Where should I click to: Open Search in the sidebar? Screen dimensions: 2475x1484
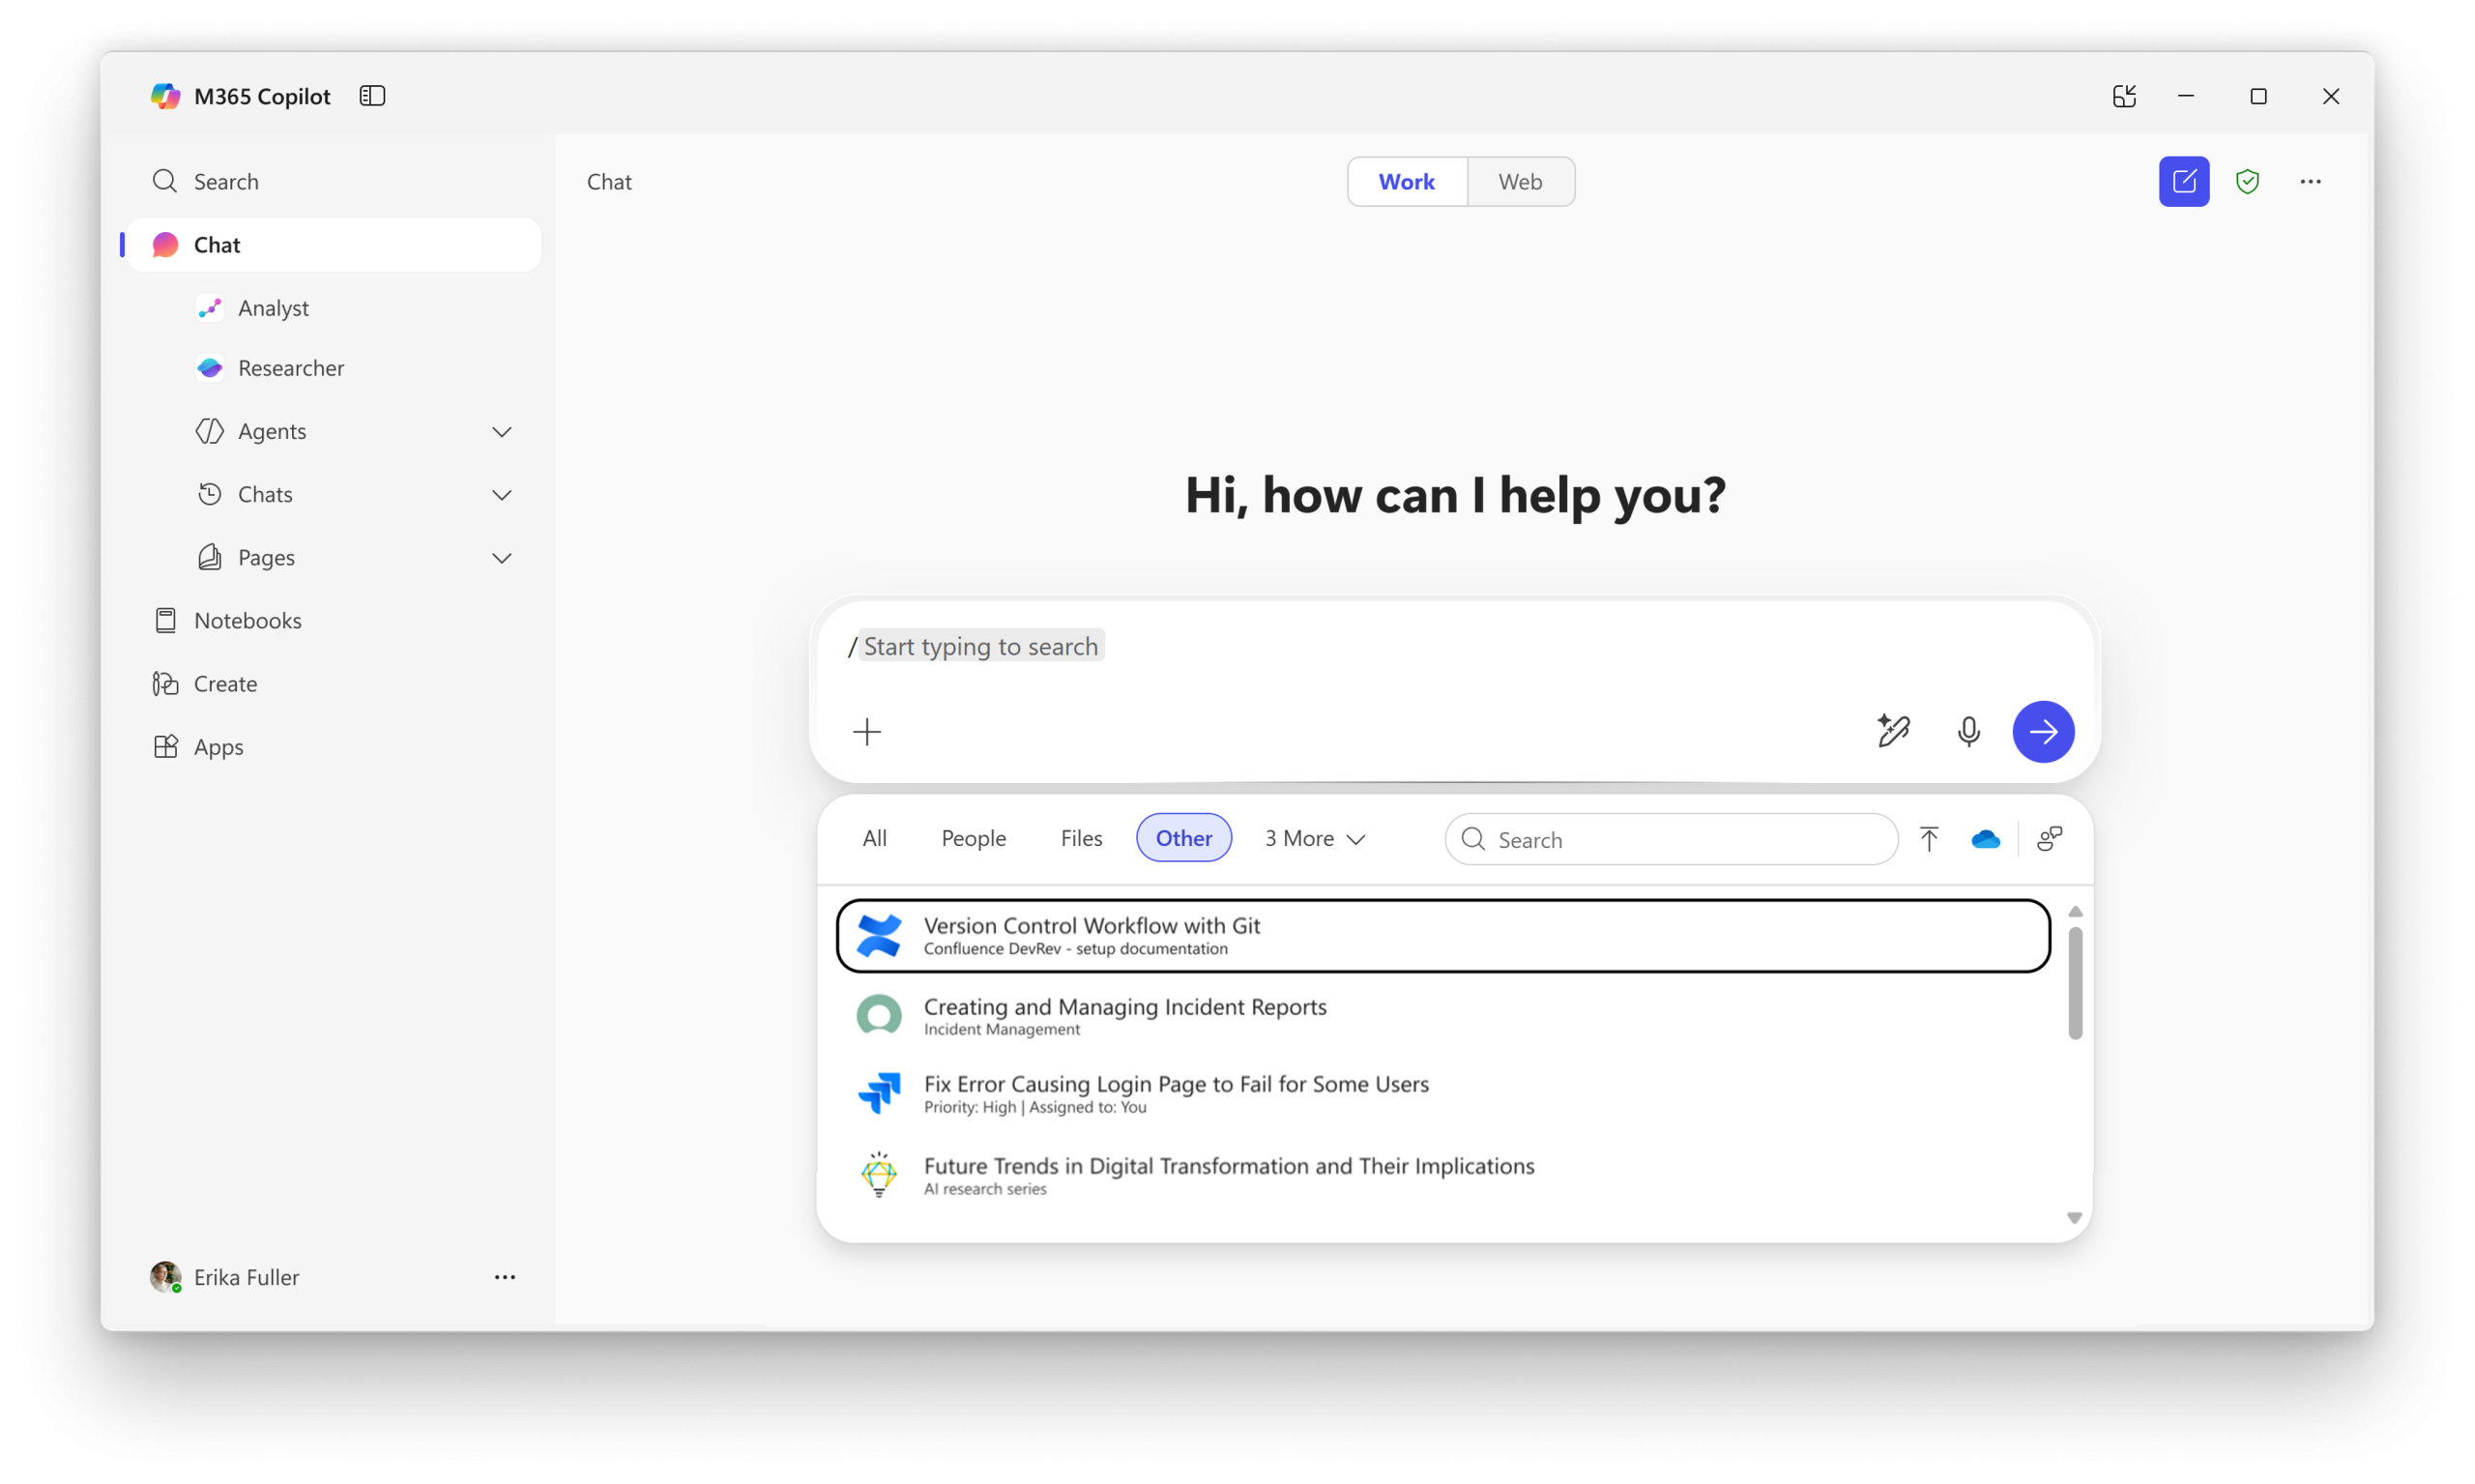pos(333,181)
